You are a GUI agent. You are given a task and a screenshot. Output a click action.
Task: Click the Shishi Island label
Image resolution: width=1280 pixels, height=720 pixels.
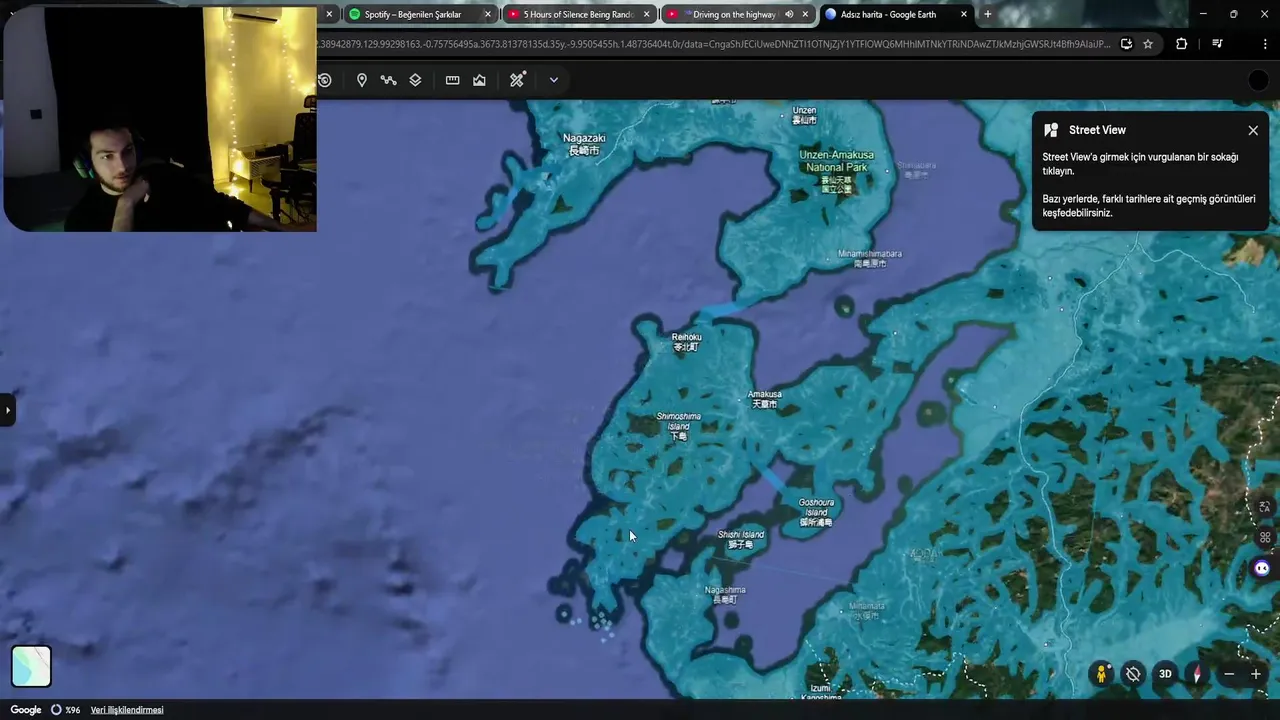741,539
